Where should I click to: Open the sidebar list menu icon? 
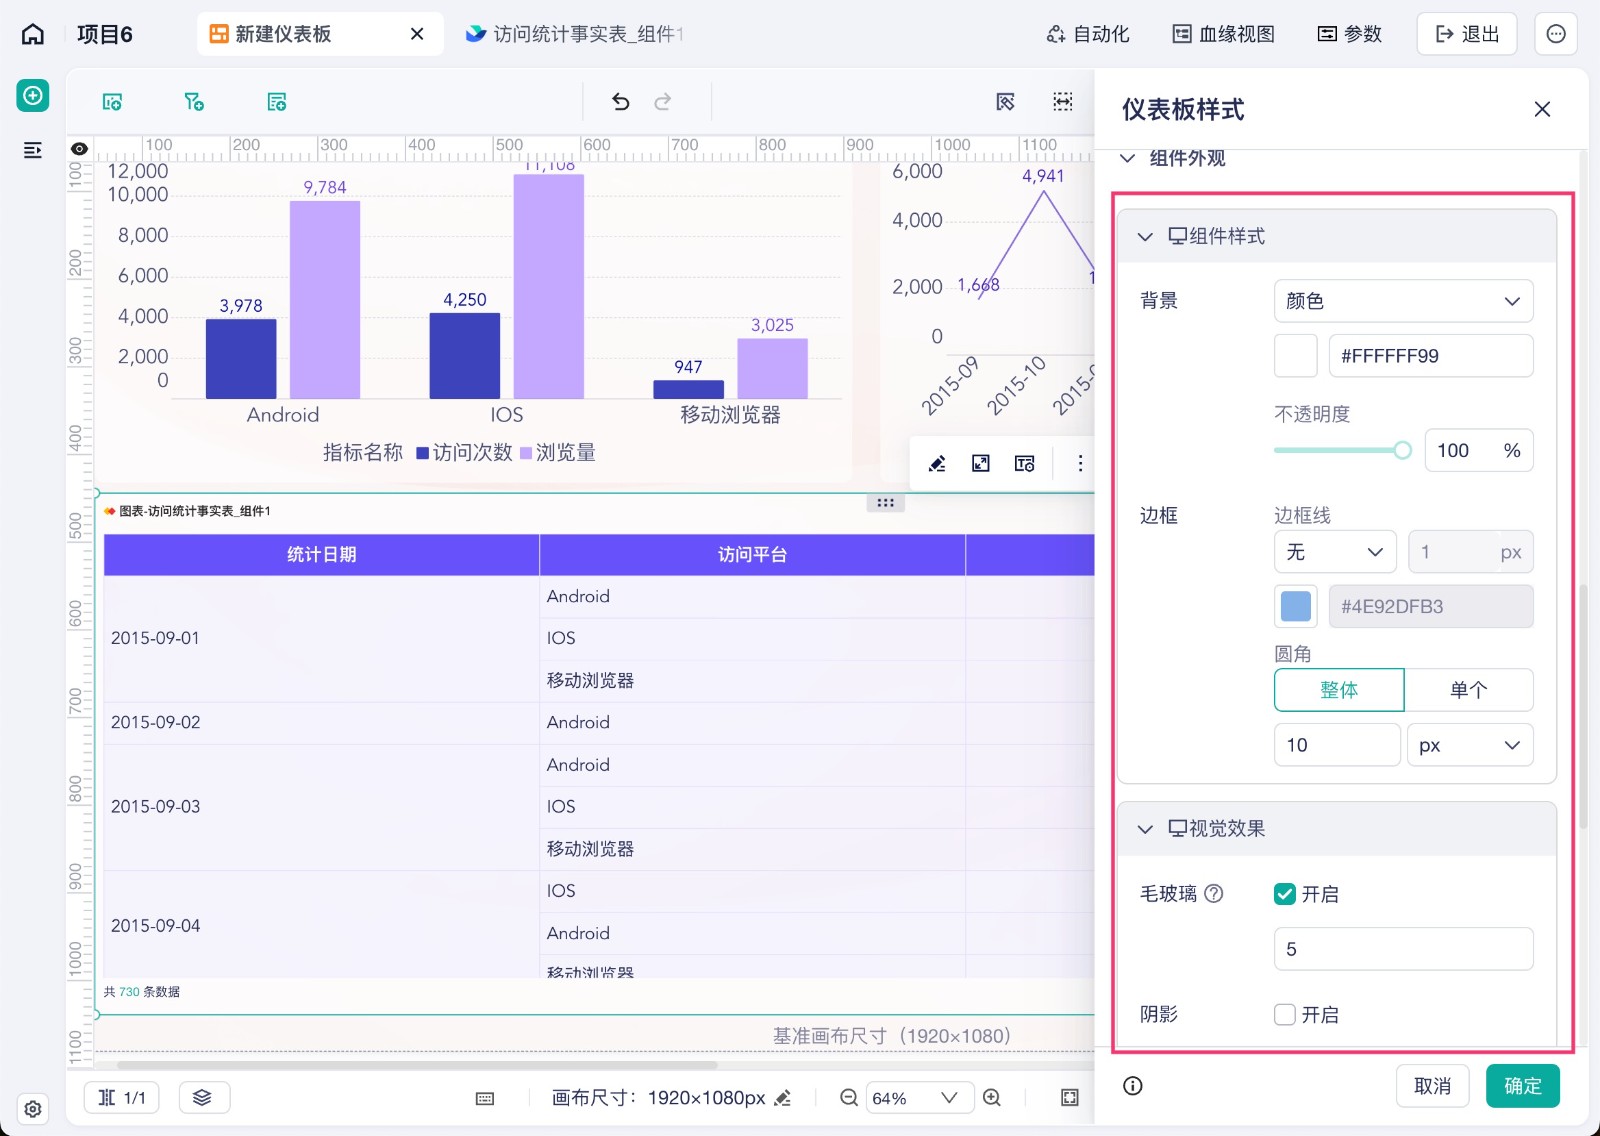33,150
